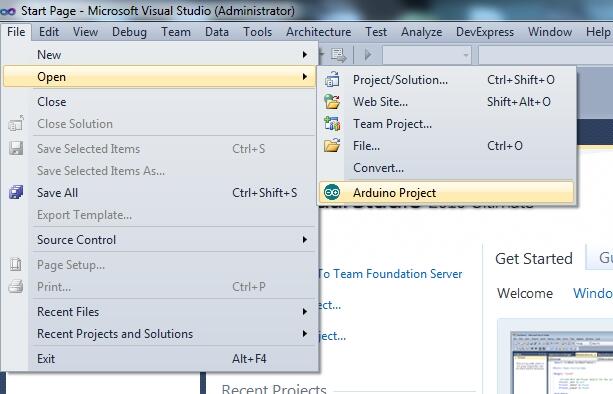613x394 pixels.
Task: Open the Help menu
Action: pos(598,32)
